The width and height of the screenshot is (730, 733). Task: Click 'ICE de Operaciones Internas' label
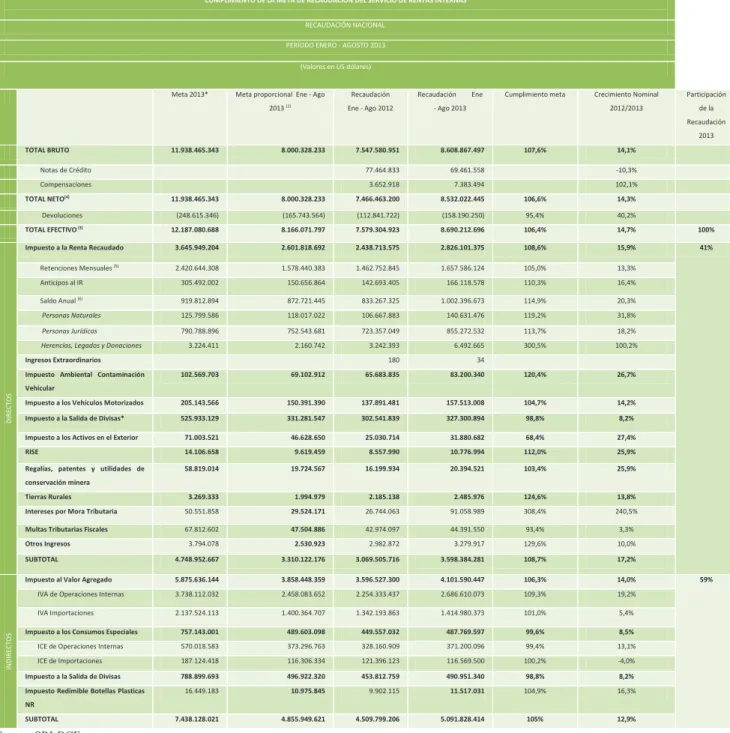(80, 647)
